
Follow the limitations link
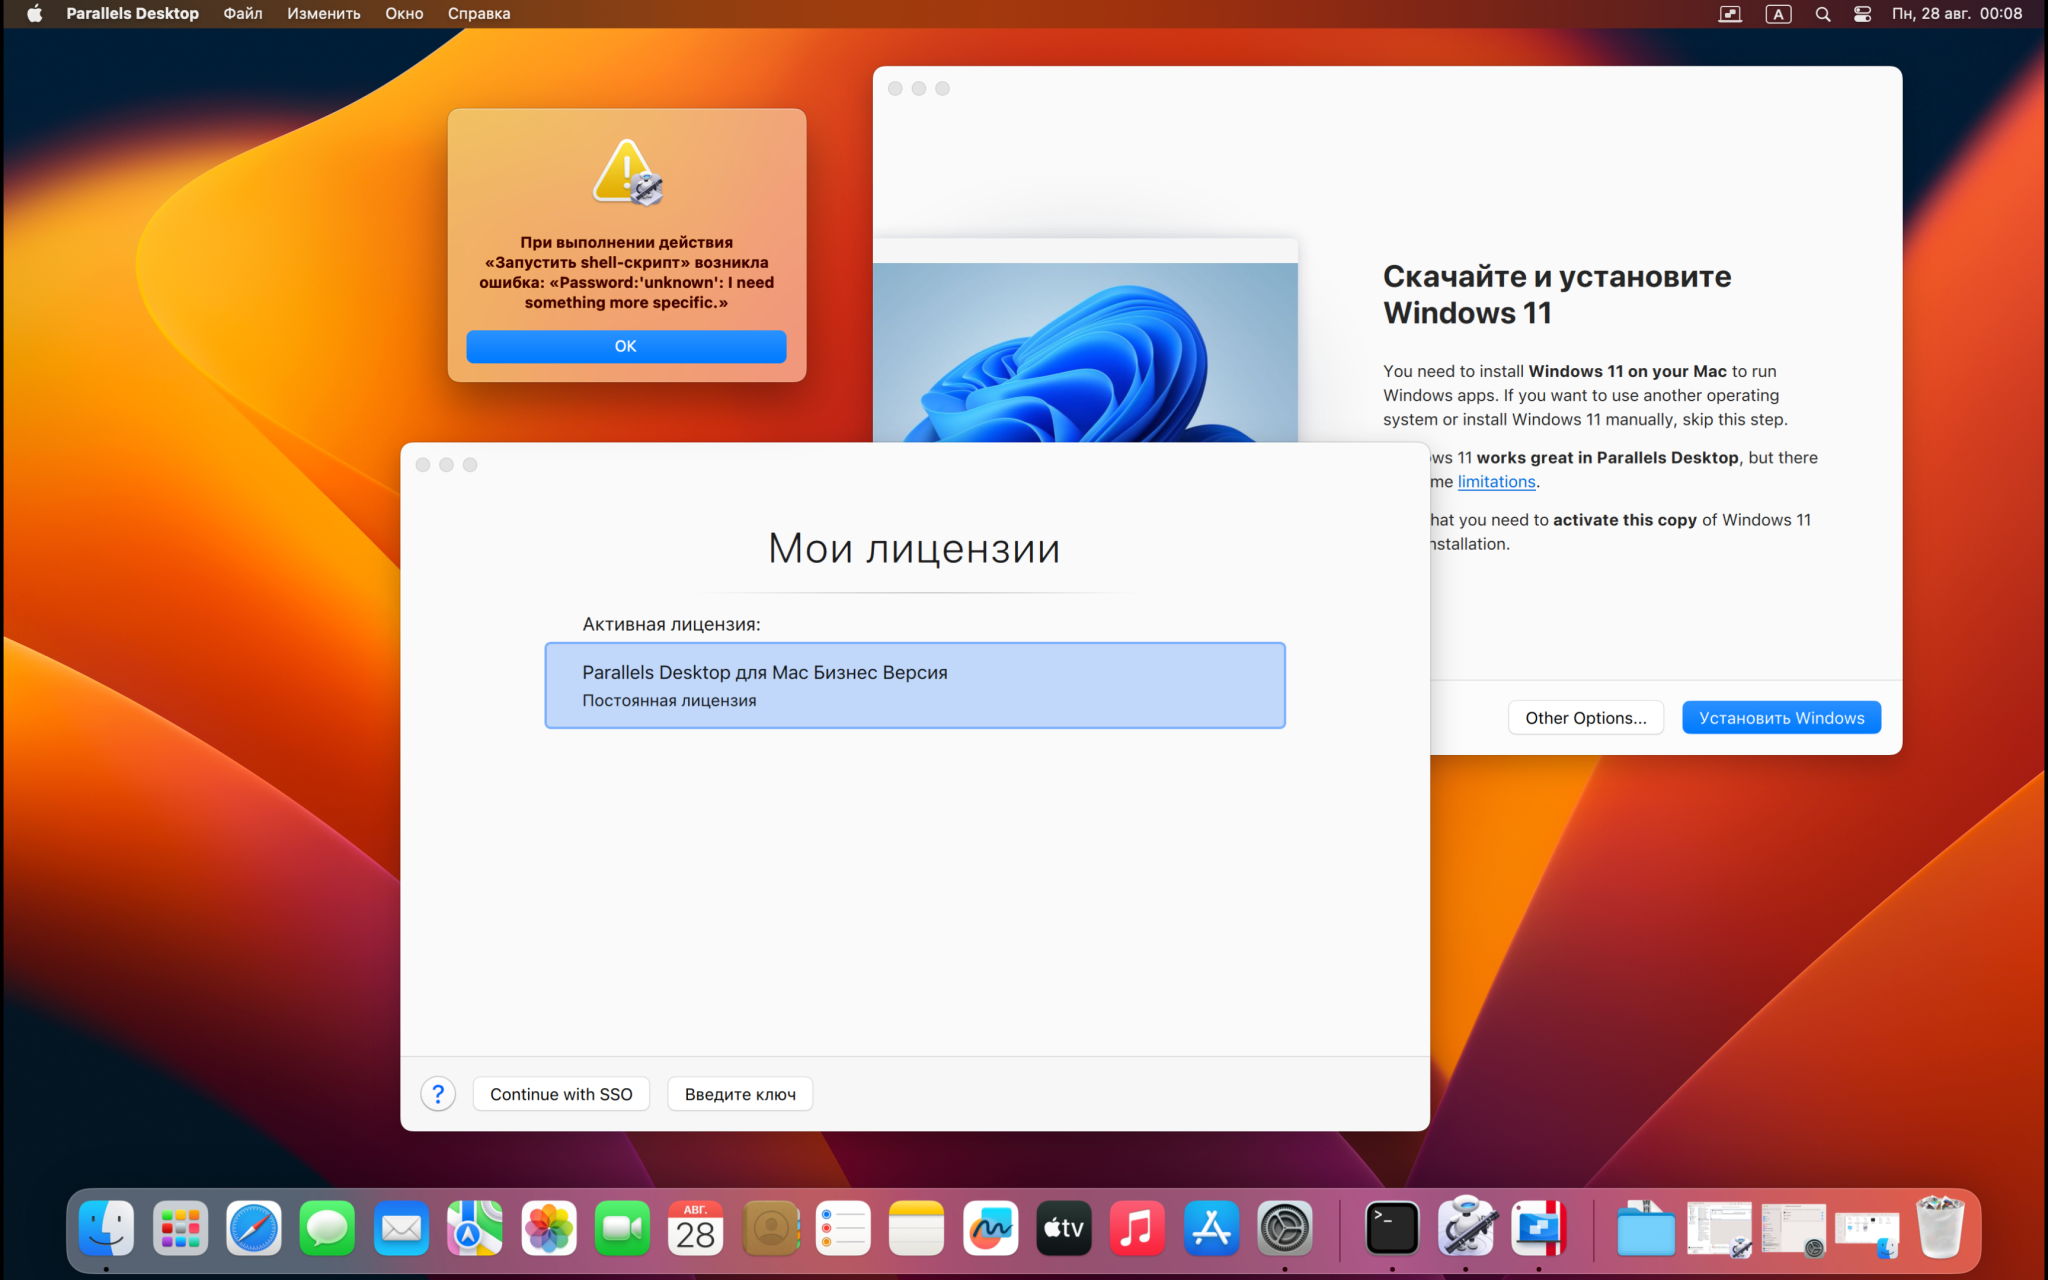coord(1496,482)
